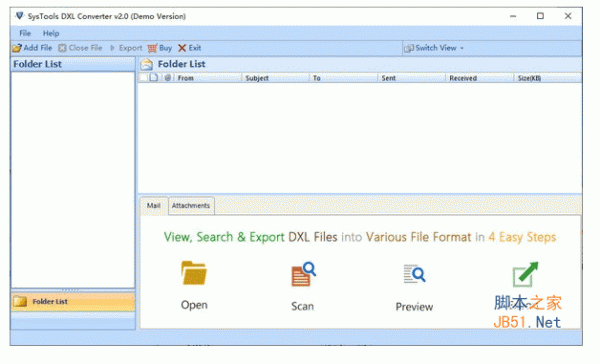Sort by the Size(KB) column
The height and width of the screenshot is (364, 600).
coord(548,78)
